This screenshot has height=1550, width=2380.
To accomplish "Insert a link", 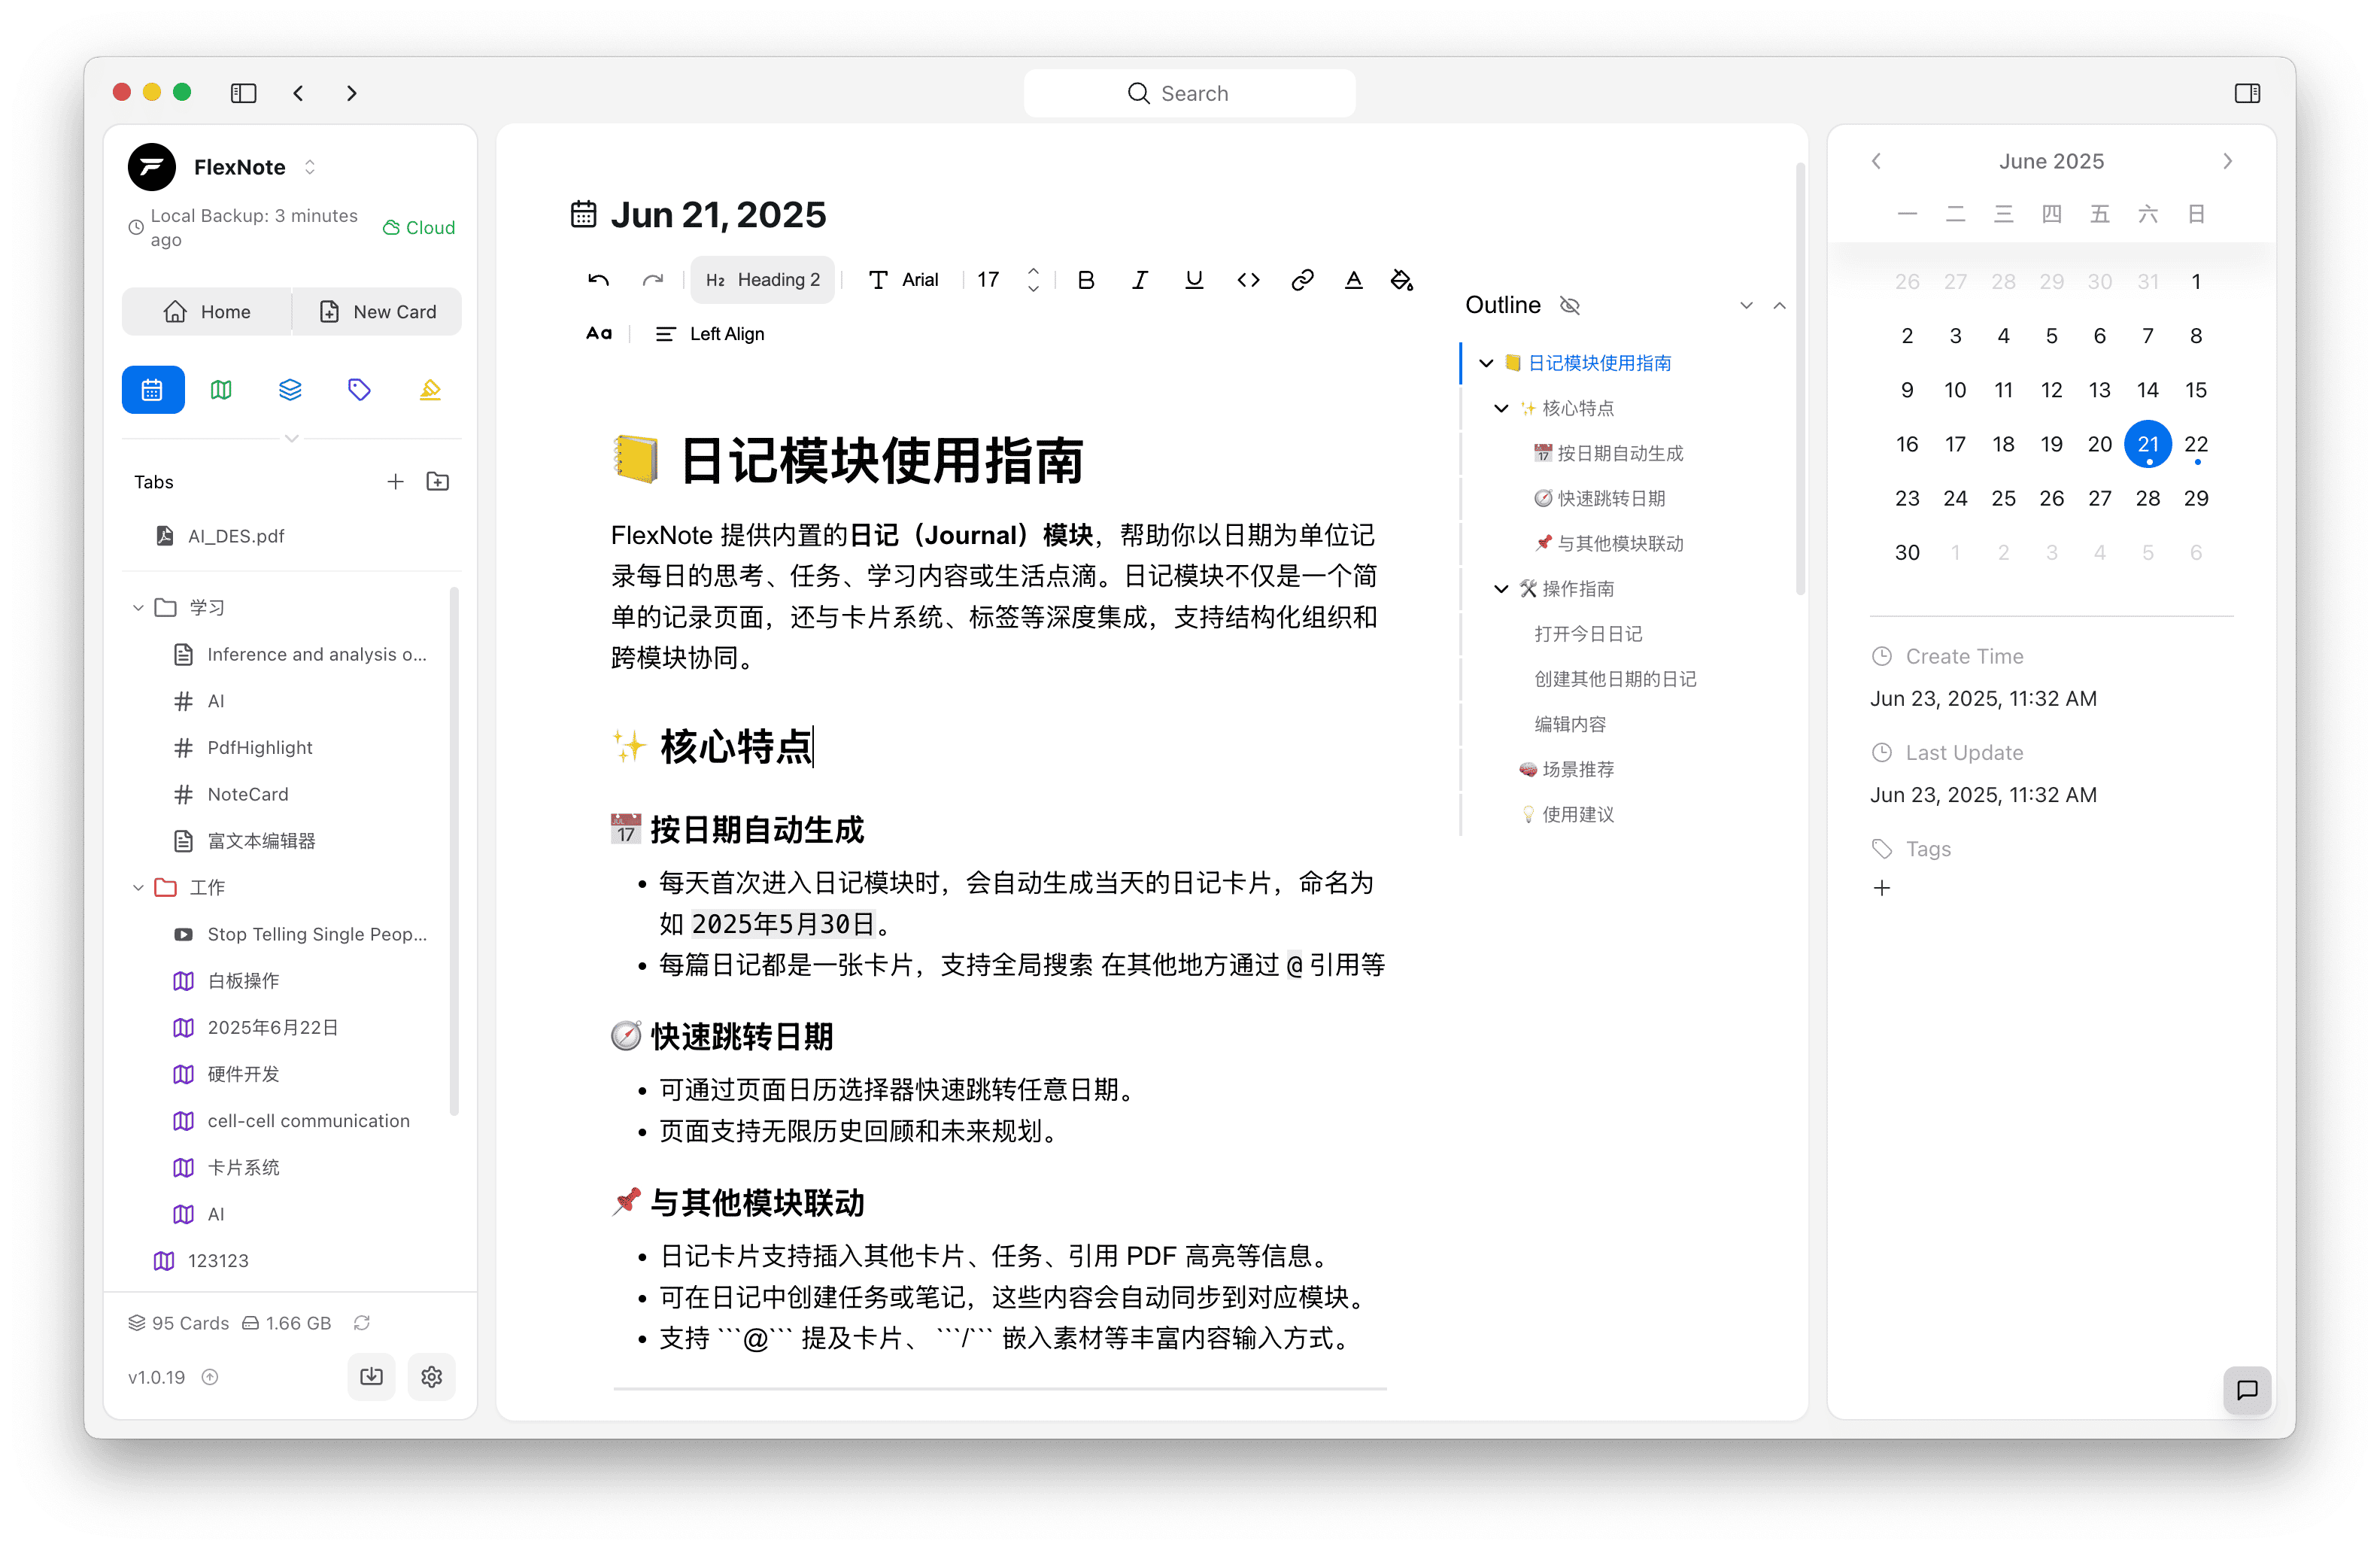I will click(1302, 280).
